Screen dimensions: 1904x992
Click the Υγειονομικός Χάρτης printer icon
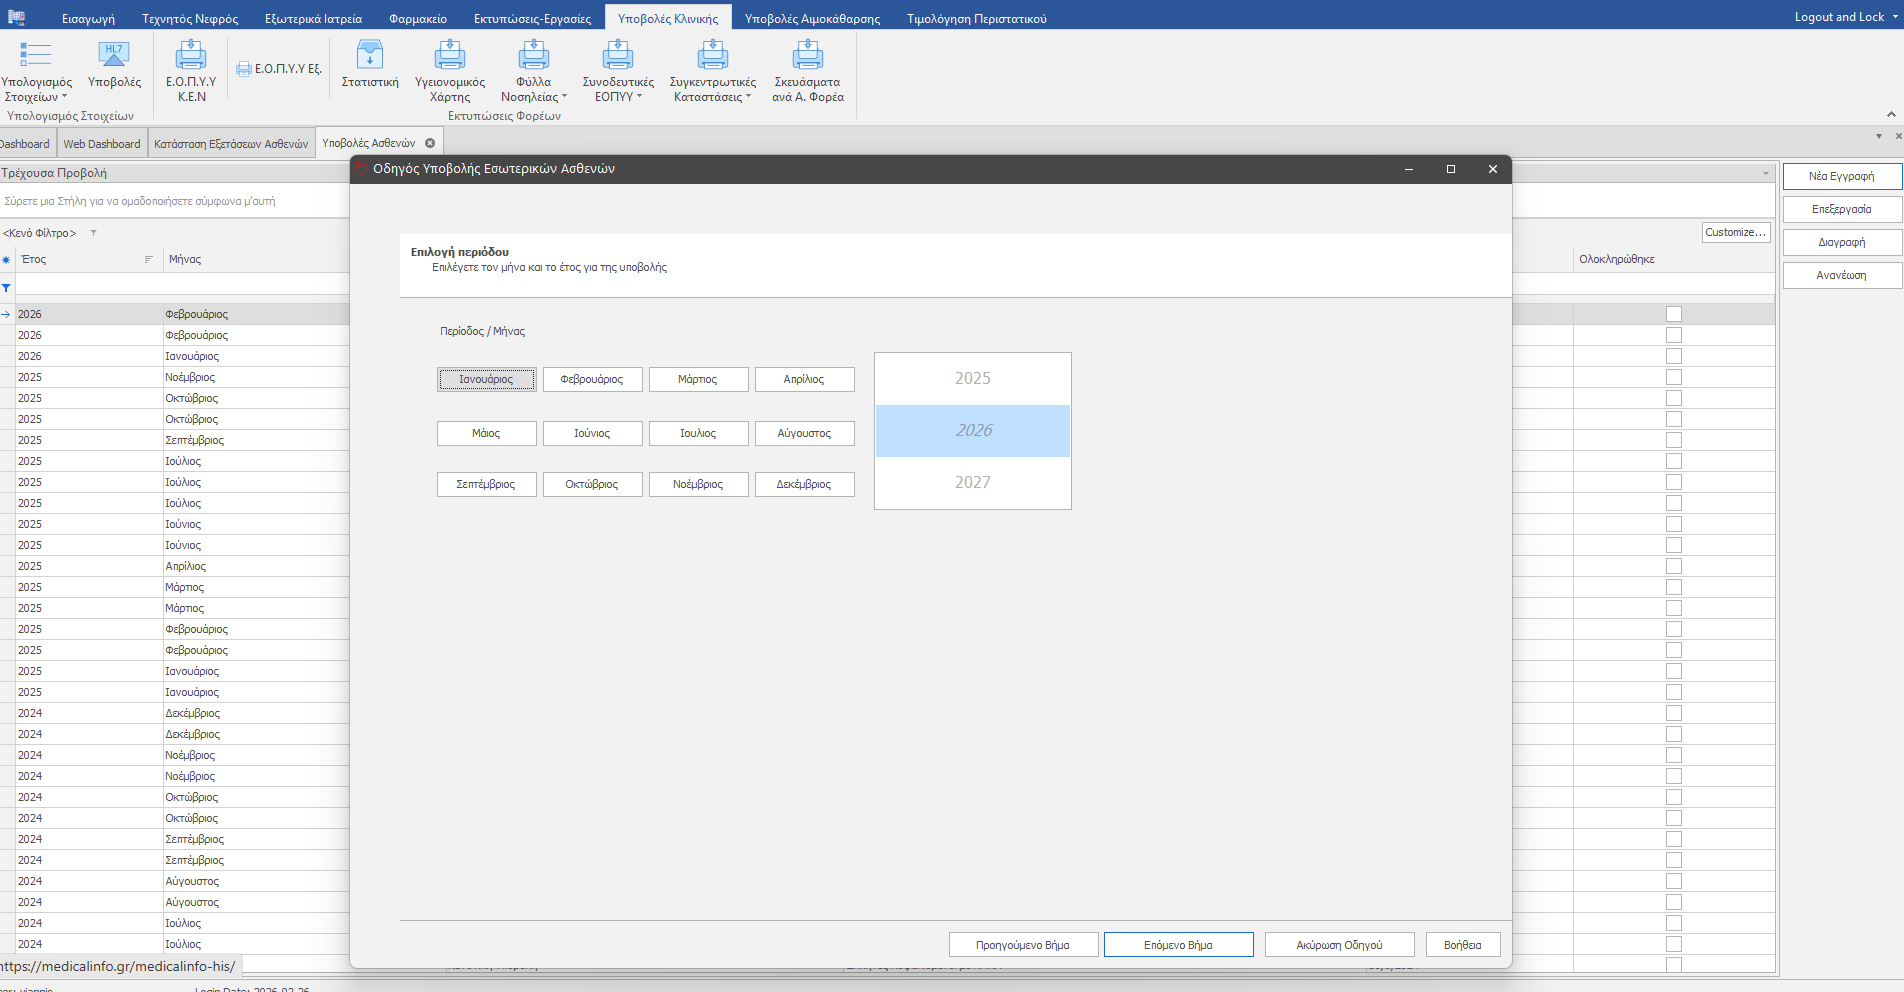pos(450,56)
